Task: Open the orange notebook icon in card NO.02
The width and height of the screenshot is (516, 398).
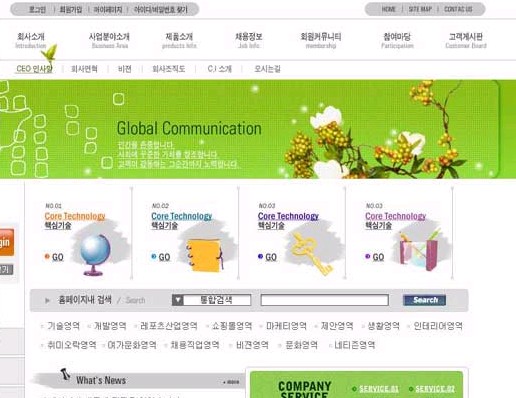Action: 204,255
